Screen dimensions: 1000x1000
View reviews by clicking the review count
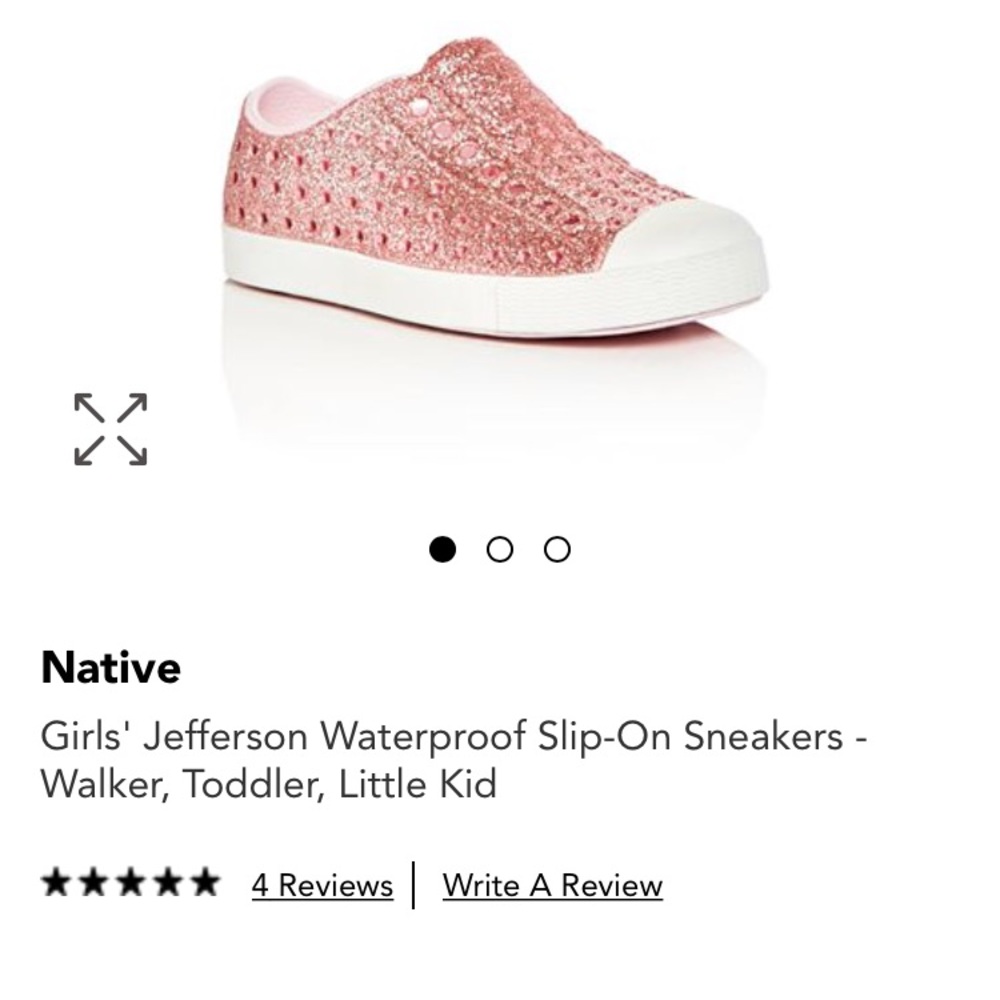click(x=321, y=884)
